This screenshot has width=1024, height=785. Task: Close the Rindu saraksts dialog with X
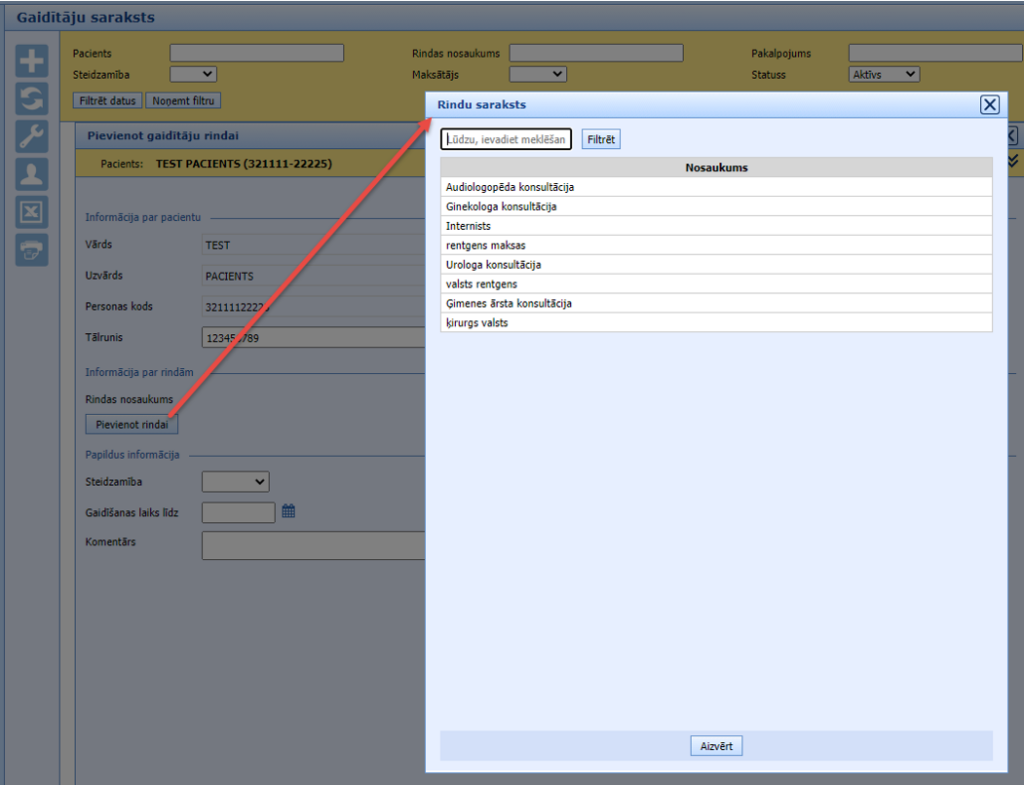pos(989,105)
